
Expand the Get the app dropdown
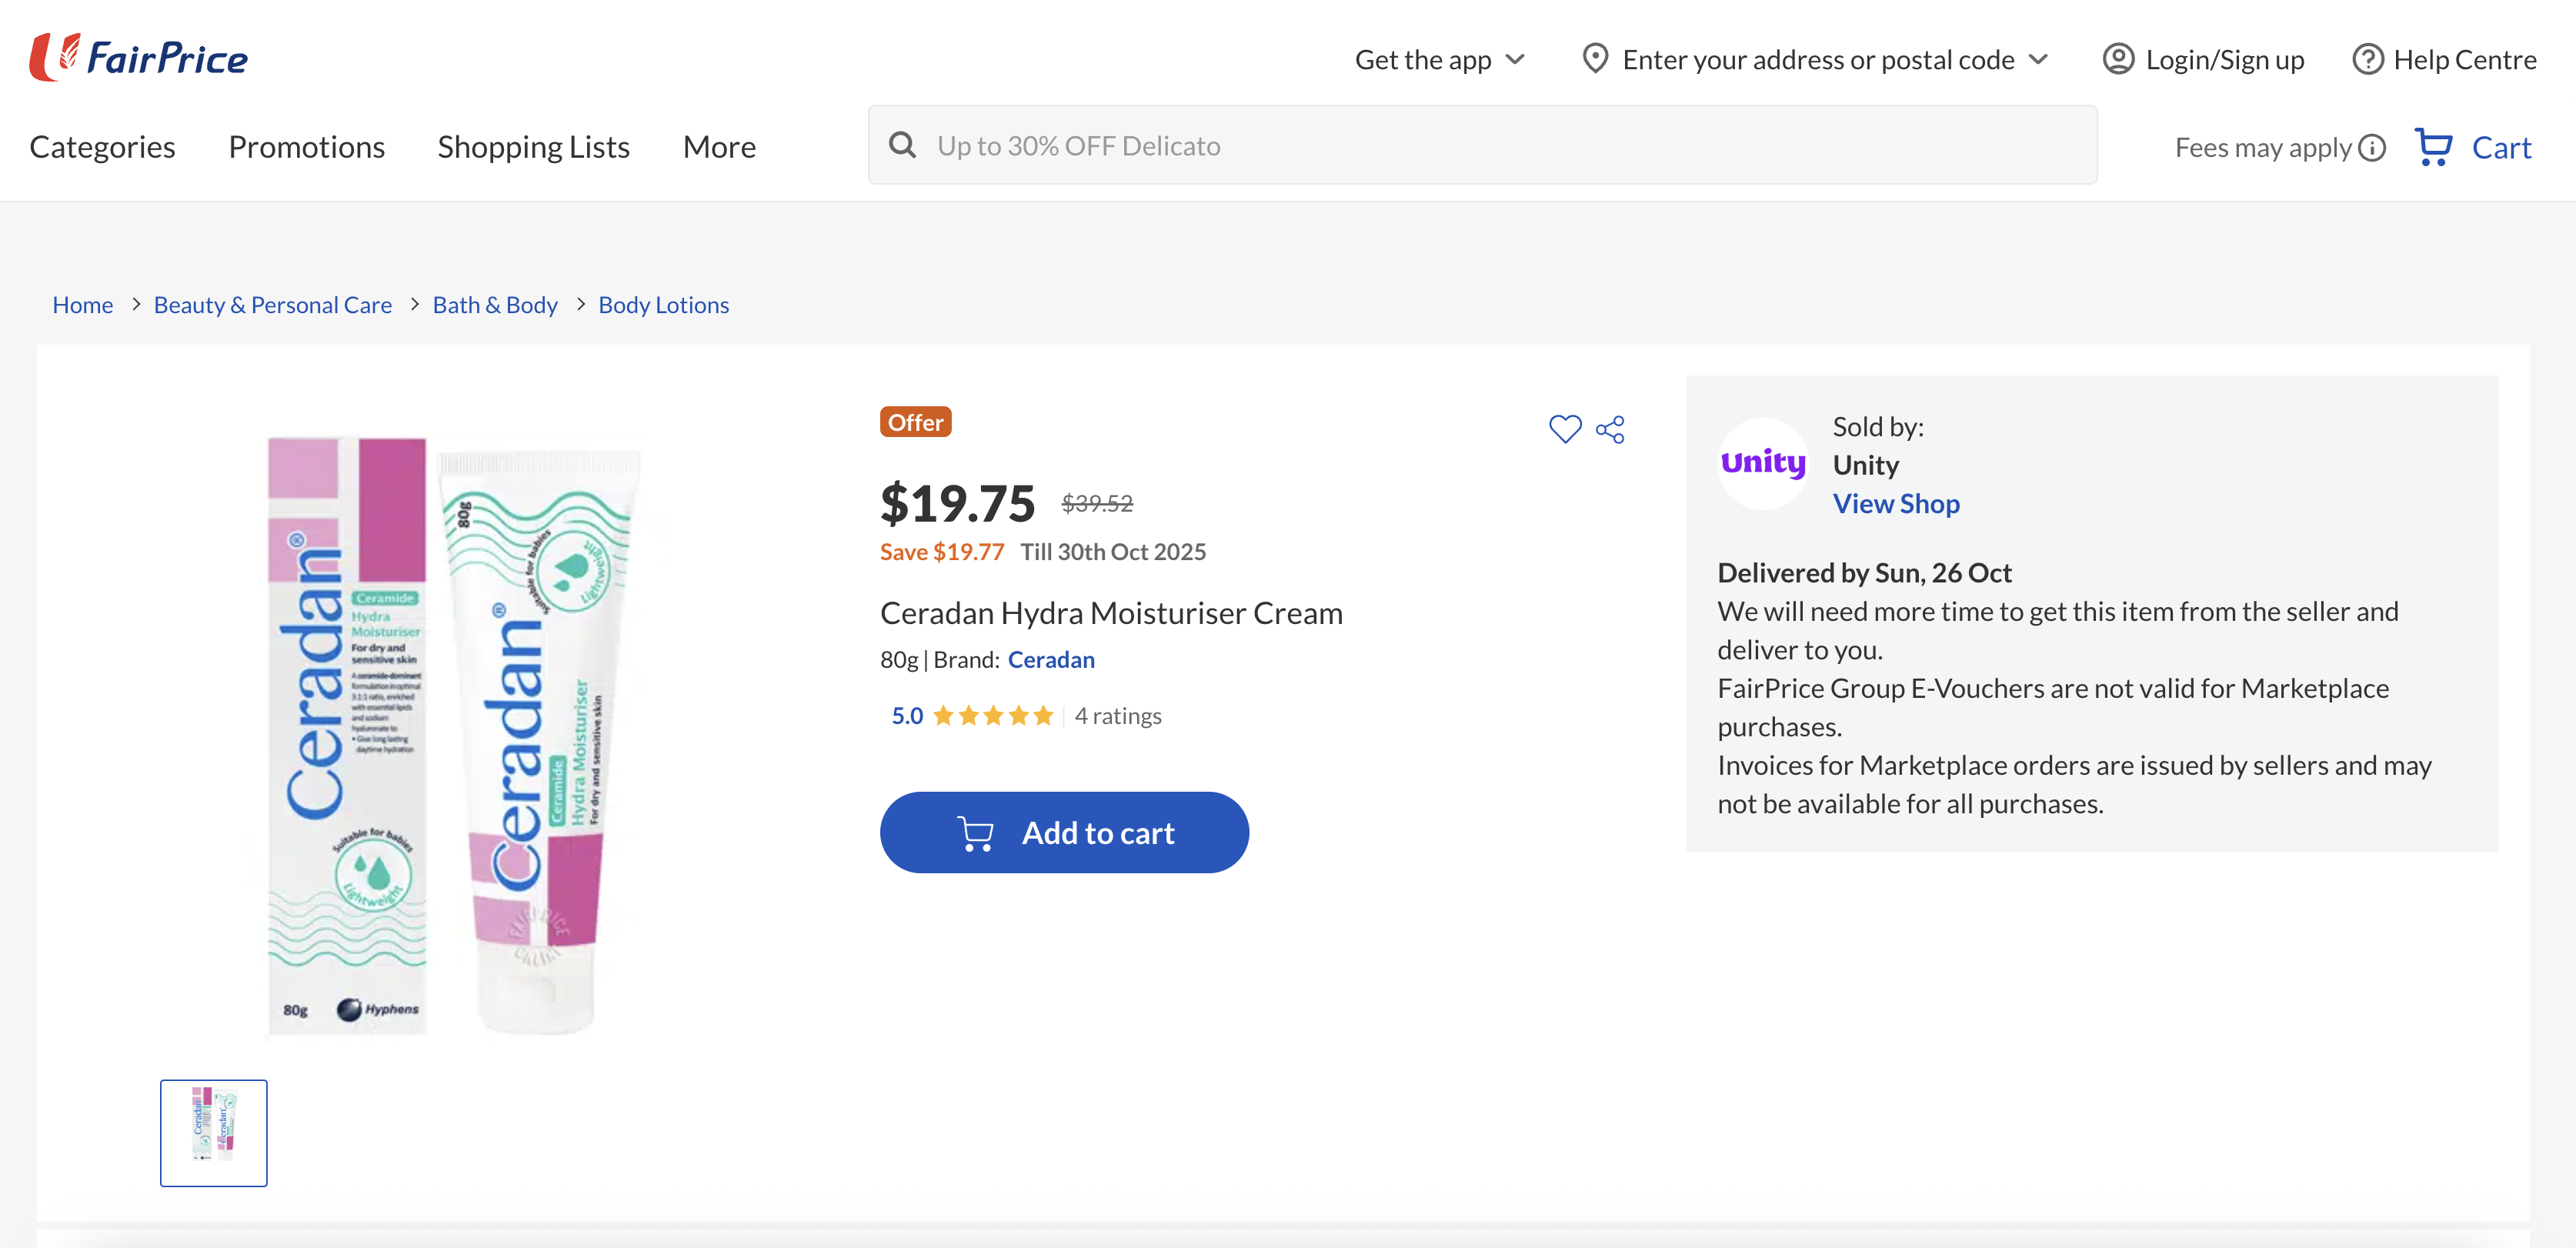coord(1439,59)
